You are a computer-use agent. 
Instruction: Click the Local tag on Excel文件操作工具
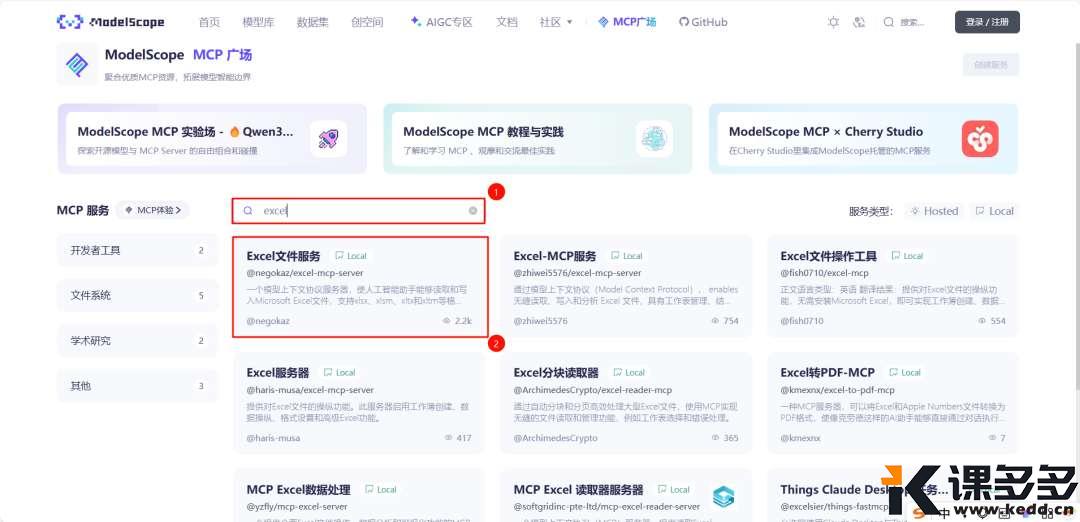point(907,255)
